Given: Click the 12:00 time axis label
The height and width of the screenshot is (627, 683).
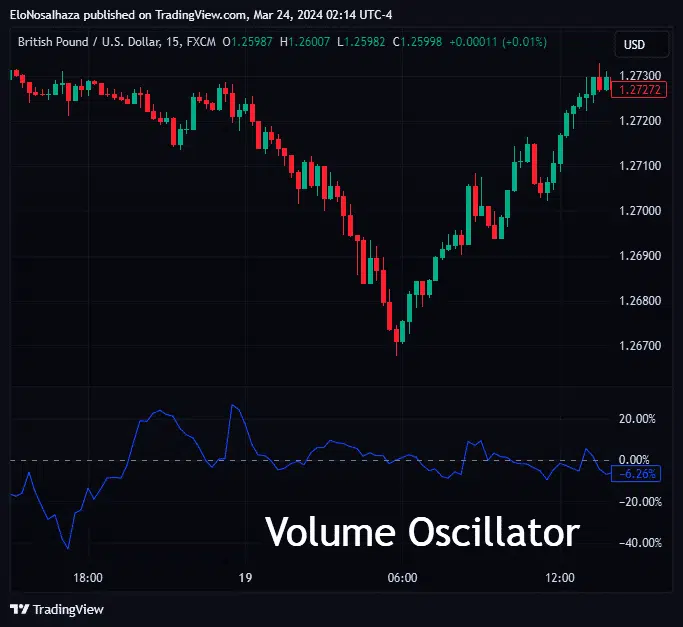Looking at the screenshot, I should (560, 578).
